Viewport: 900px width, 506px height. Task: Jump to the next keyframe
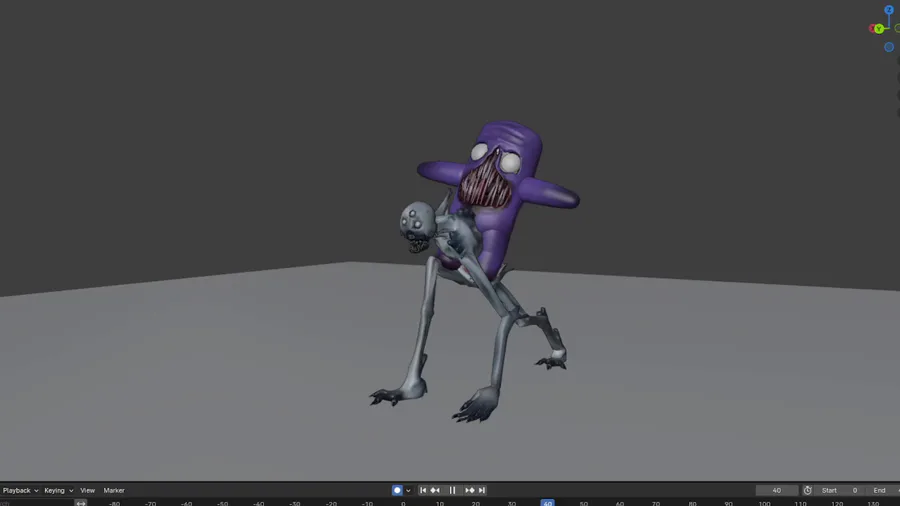point(470,491)
